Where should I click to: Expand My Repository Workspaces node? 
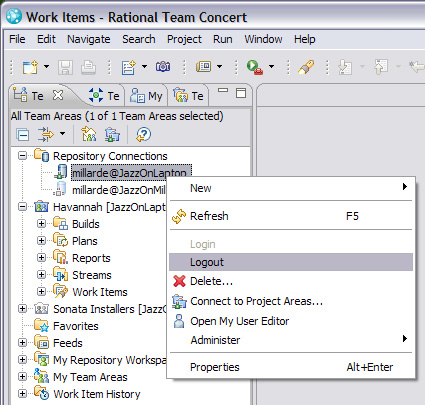click(23, 360)
